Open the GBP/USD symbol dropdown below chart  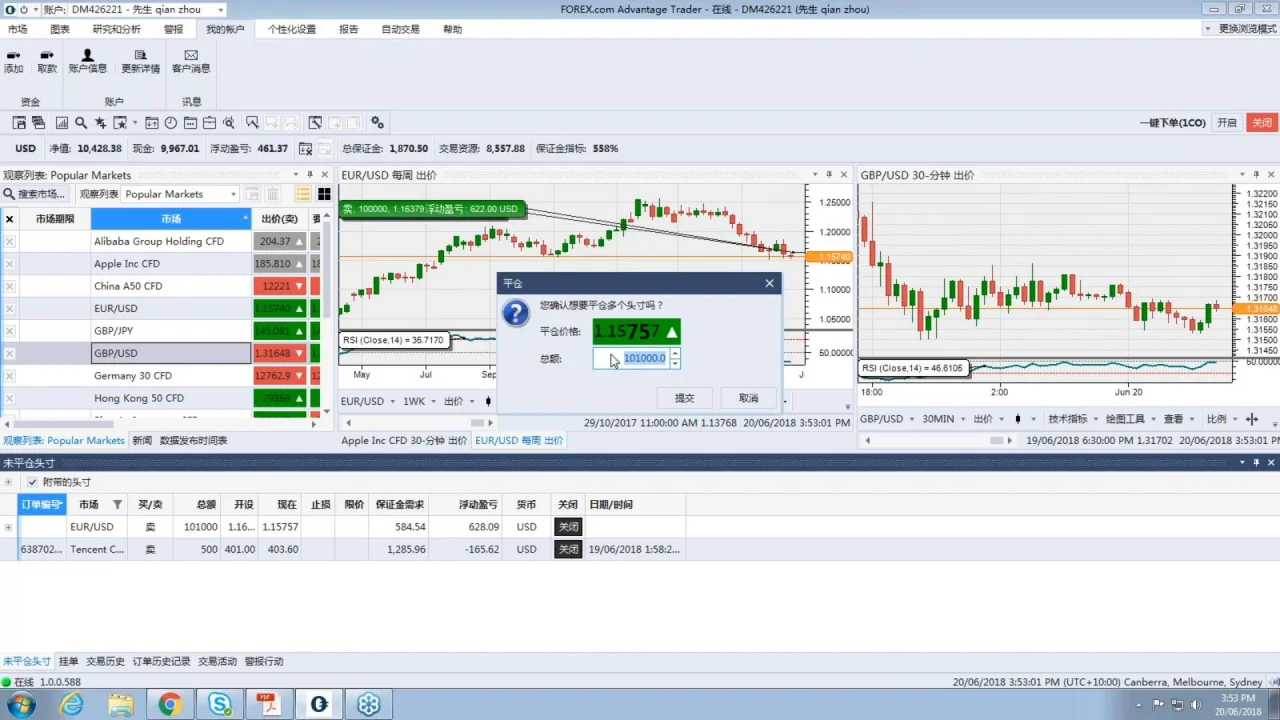[x=885, y=419]
